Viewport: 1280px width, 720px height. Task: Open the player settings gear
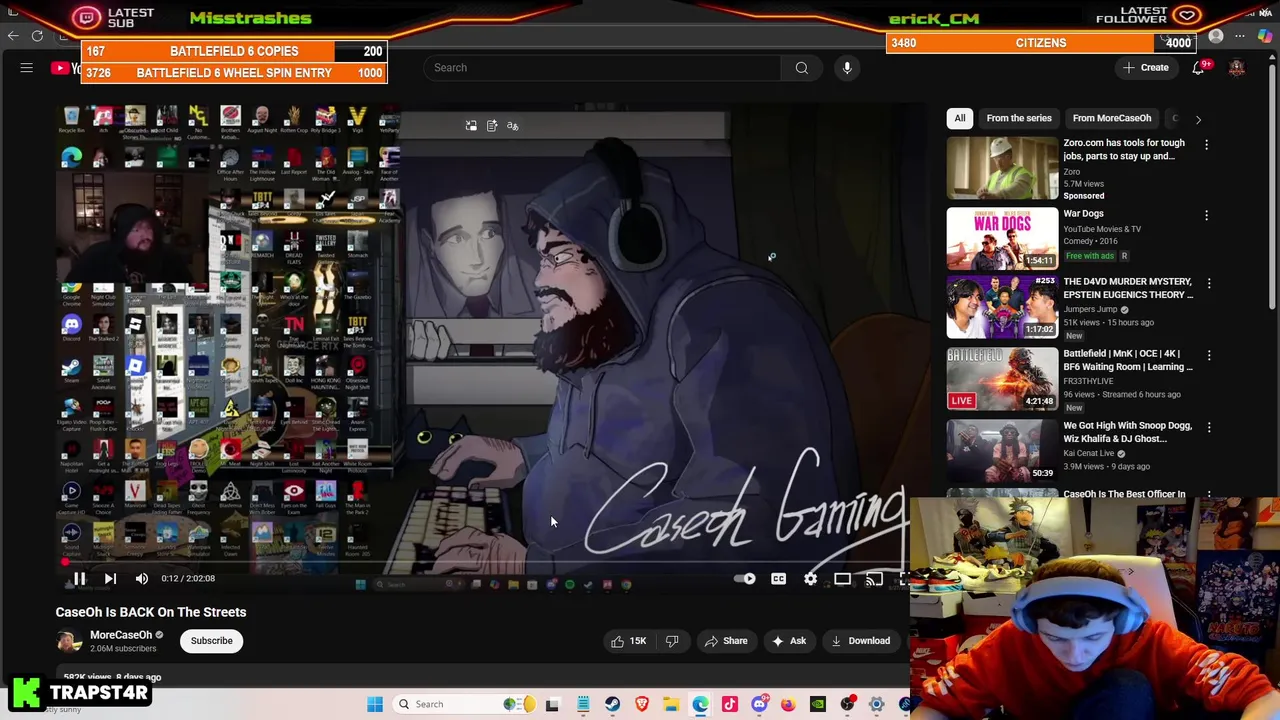coord(811,578)
